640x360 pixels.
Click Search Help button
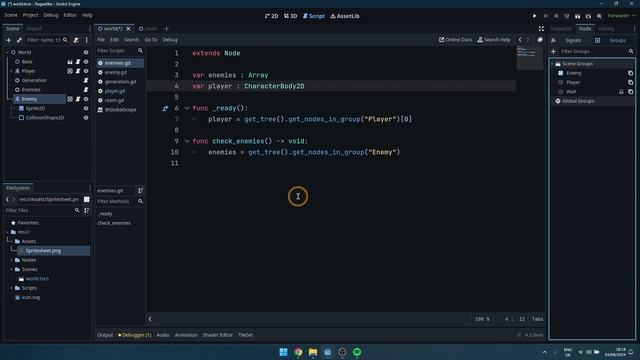tap(493, 40)
